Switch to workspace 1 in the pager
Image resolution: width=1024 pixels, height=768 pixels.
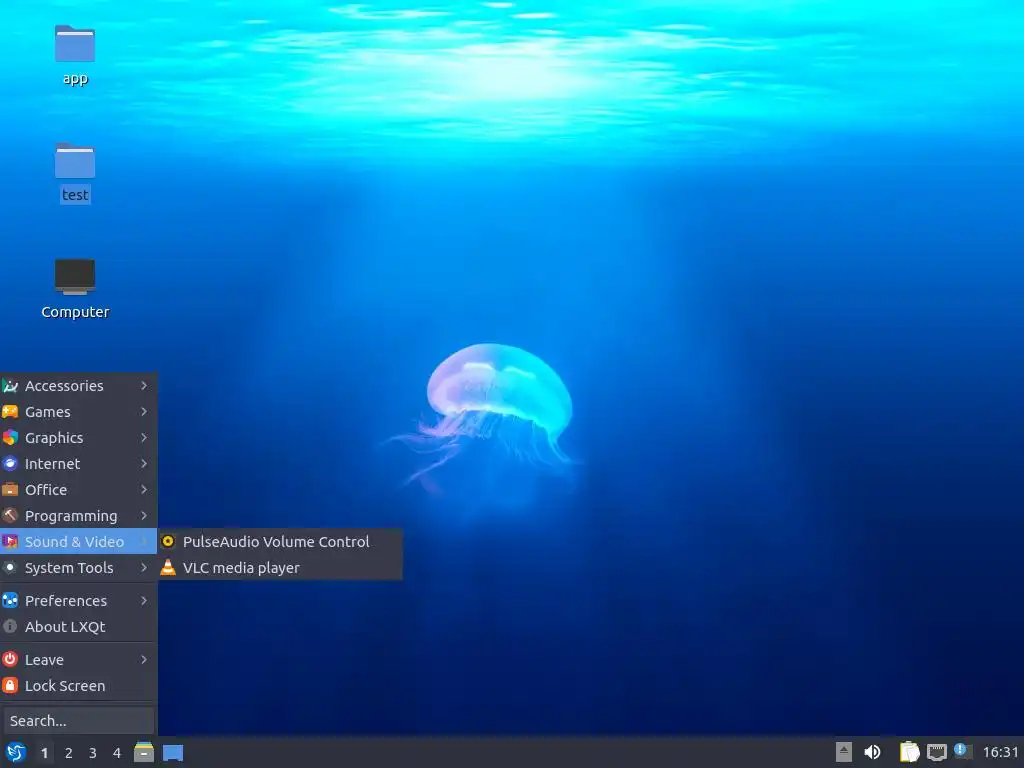click(44, 753)
